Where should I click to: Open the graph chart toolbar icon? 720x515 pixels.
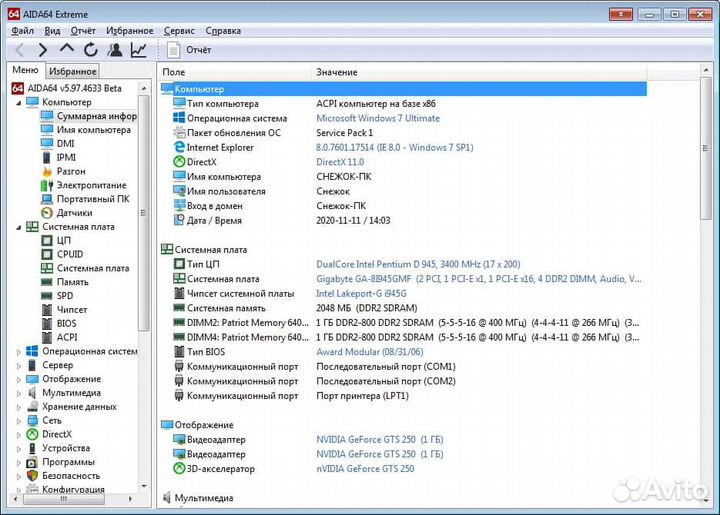tap(139, 50)
